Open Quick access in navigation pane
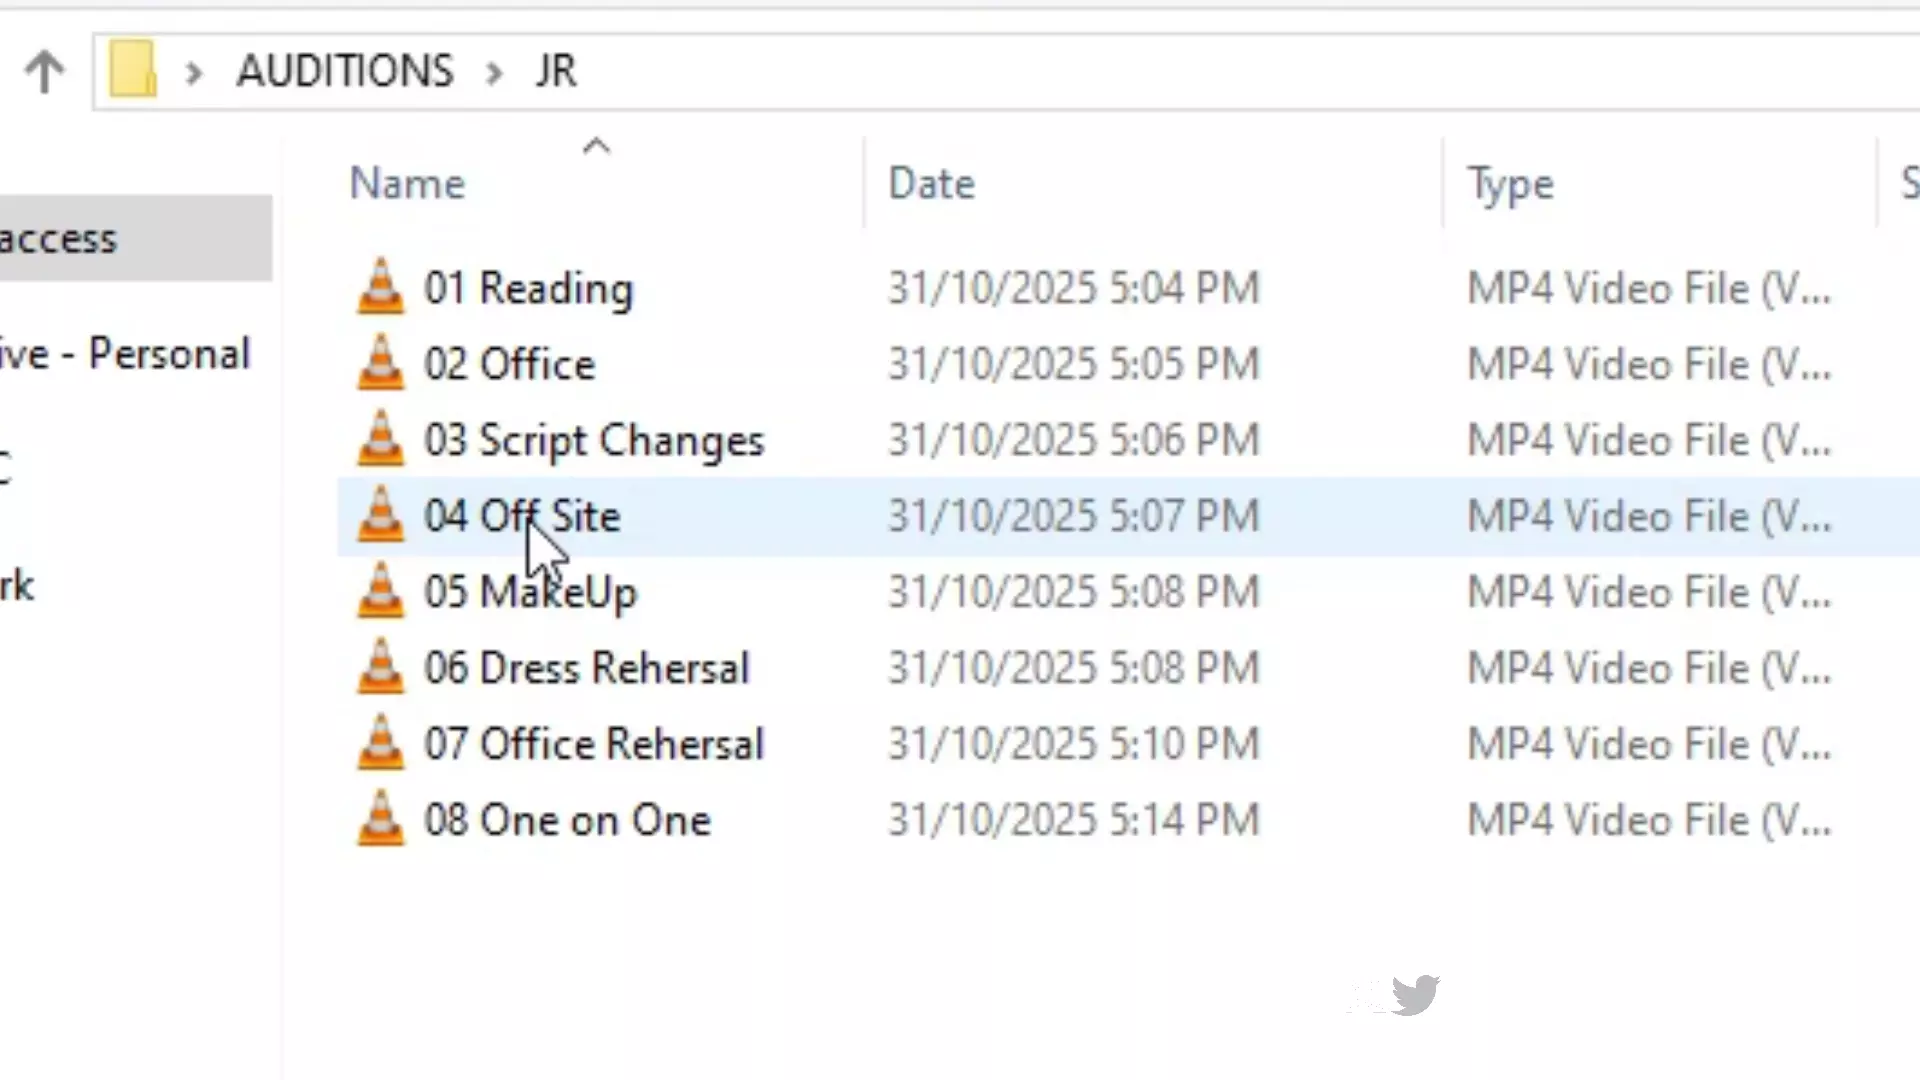1920x1080 pixels. [x=60, y=239]
